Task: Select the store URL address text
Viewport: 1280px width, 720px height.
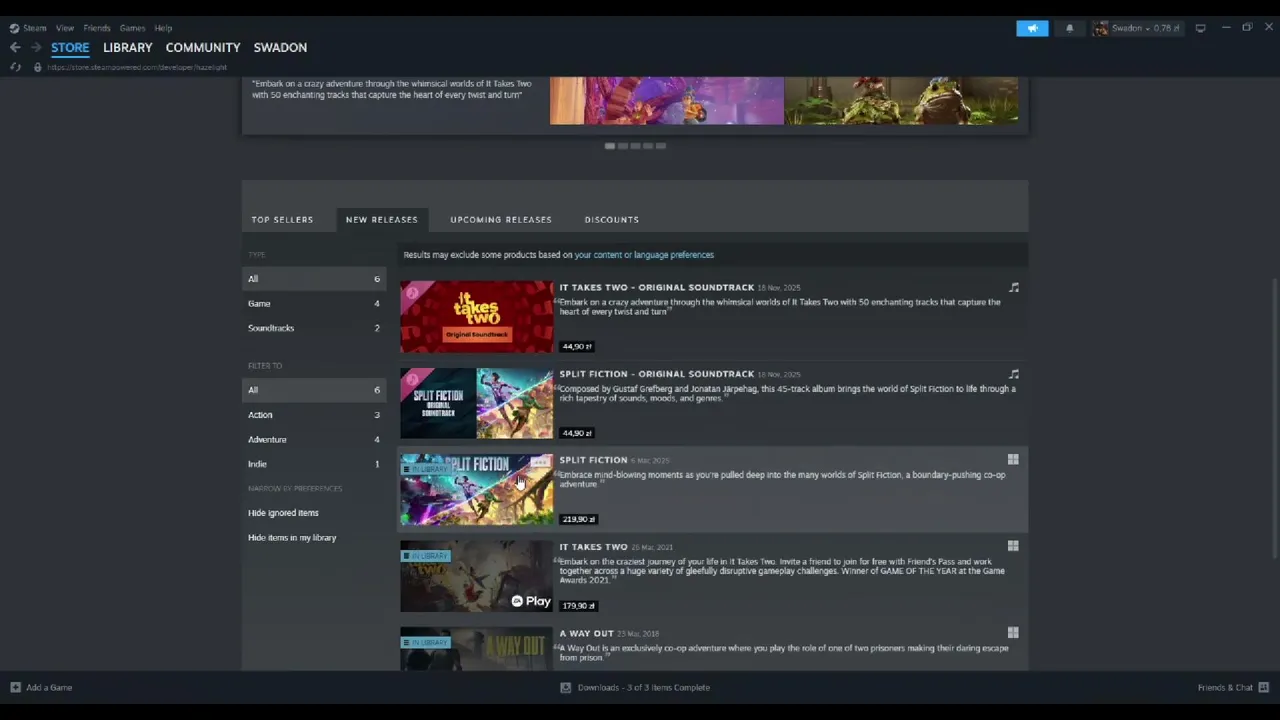Action: point(137,67)
